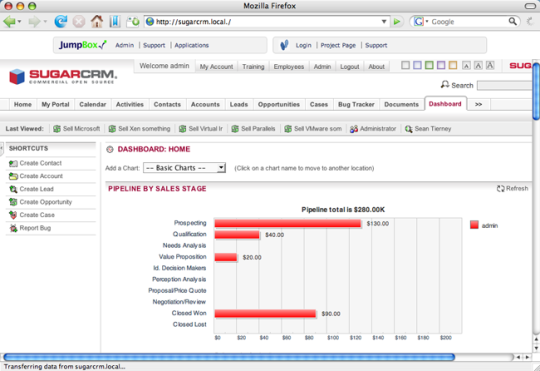Click the Report Bug shortcut icon
This screenshot has width=540, height=371.
click(x=13, y=228)
